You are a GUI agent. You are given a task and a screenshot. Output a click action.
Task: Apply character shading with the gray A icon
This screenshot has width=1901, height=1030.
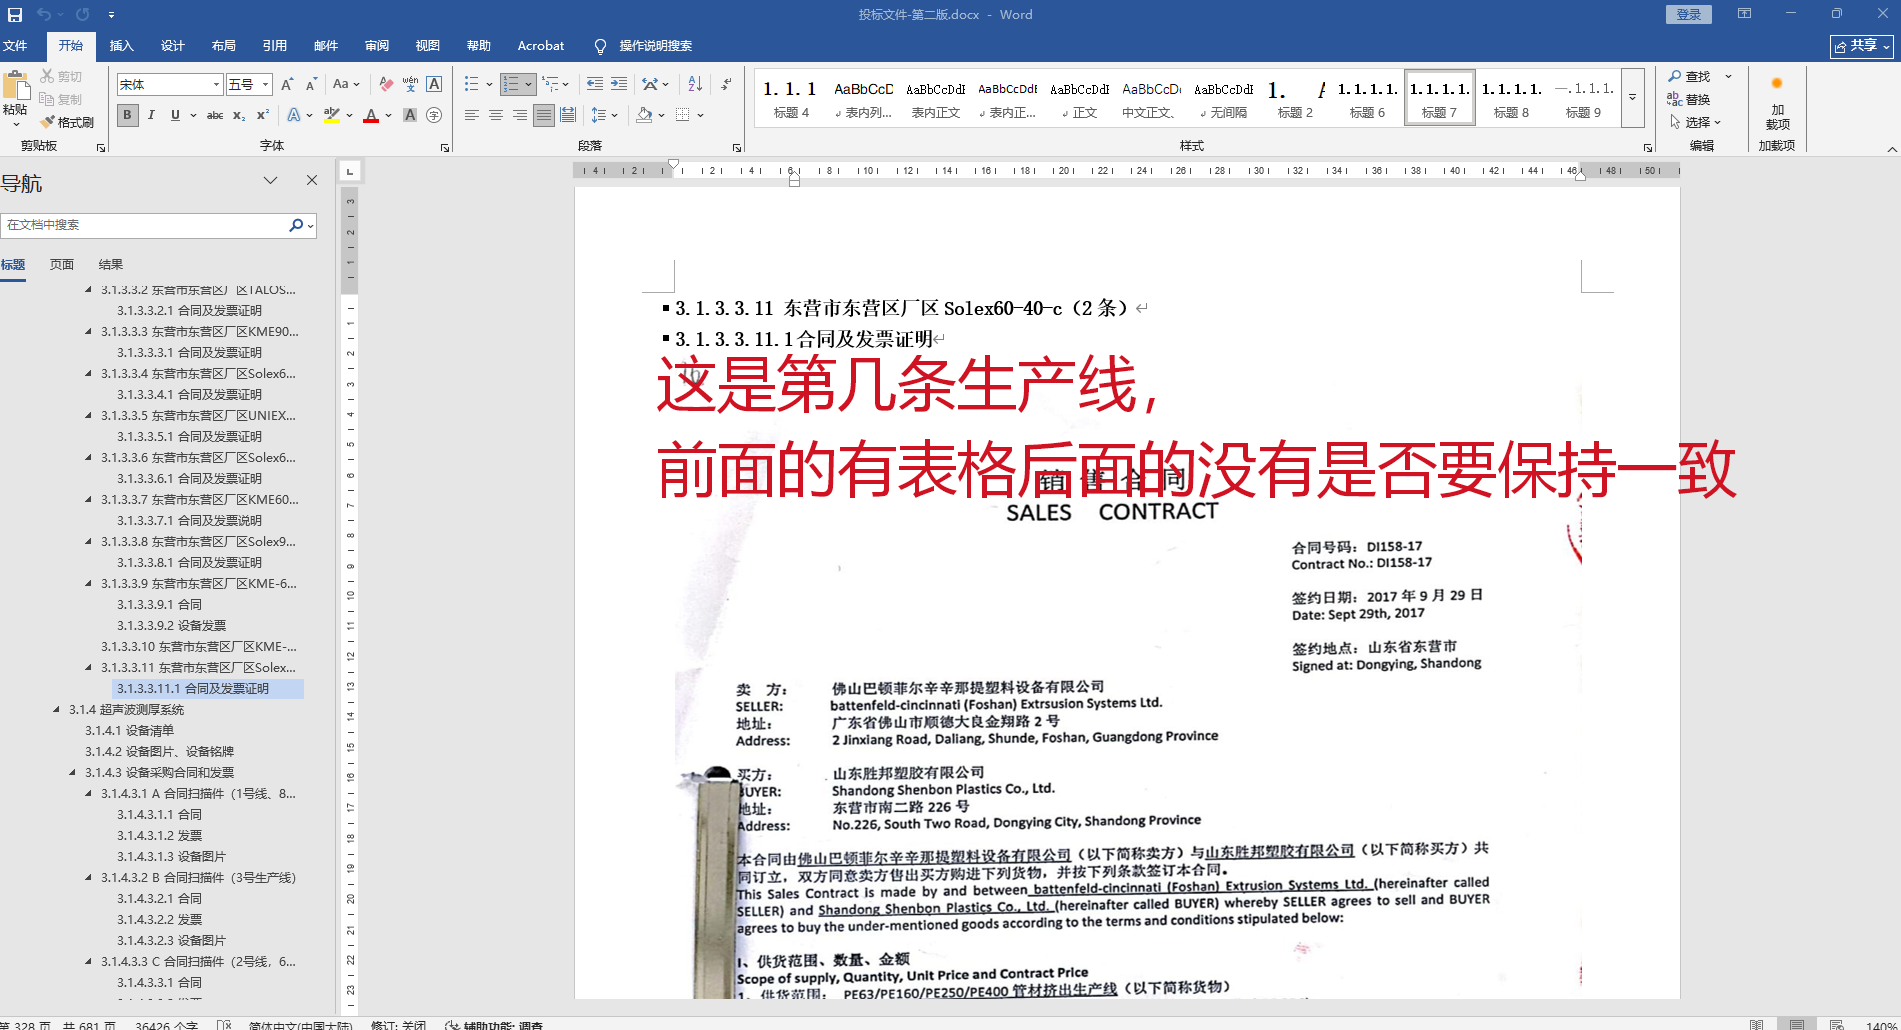[x=410, y=115]
